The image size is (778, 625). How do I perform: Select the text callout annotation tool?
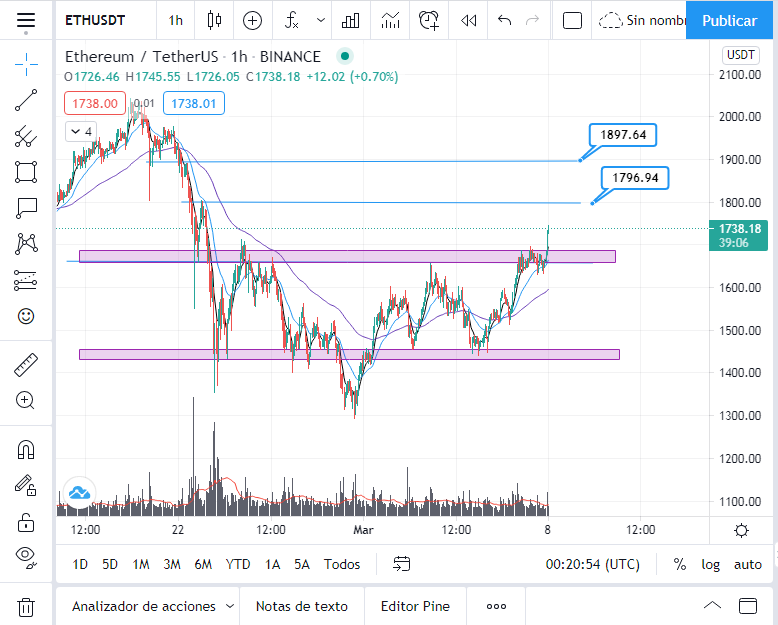coord(26,208)
